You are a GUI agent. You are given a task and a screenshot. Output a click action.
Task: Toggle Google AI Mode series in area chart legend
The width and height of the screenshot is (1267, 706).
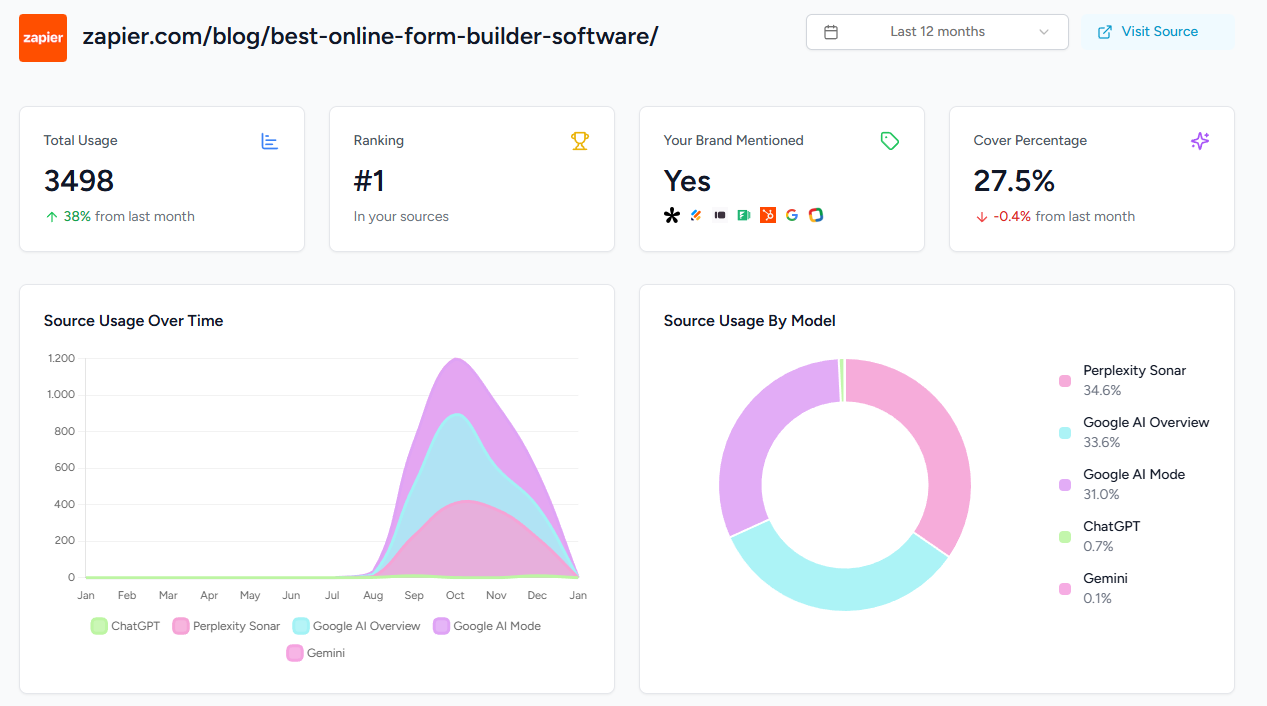[486, 626]
